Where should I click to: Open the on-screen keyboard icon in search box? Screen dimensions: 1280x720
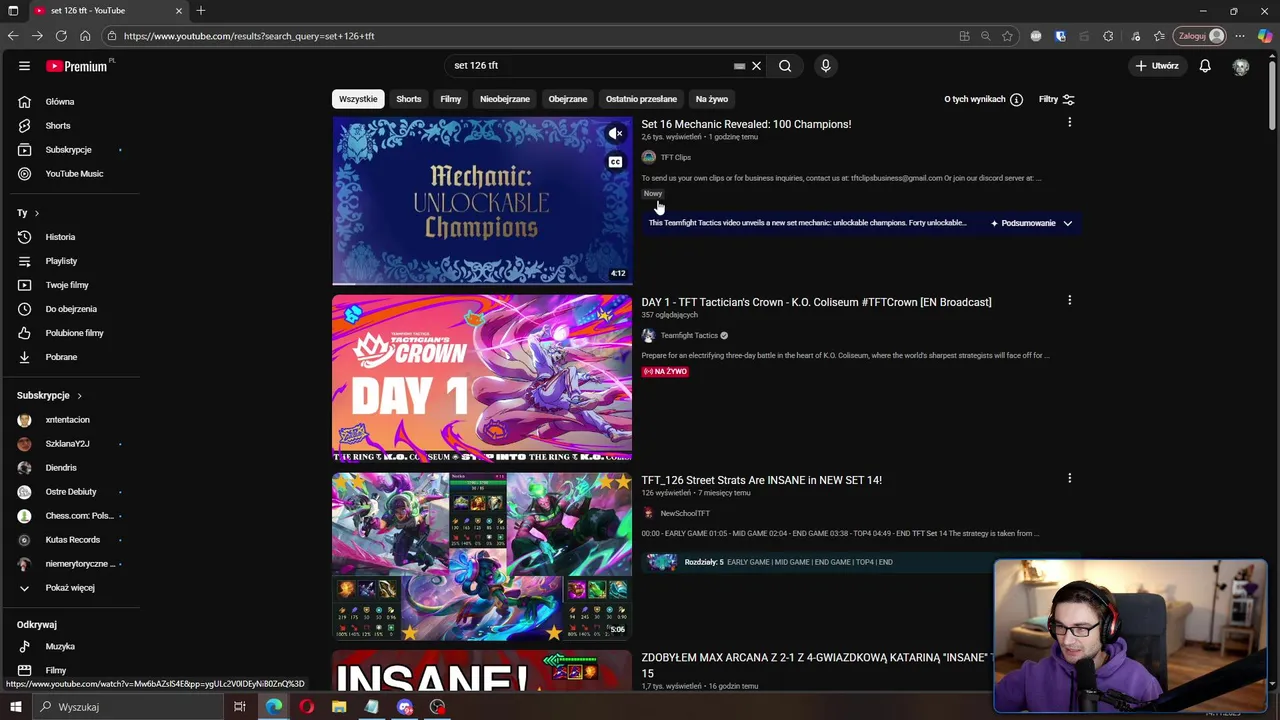[739, 66]
